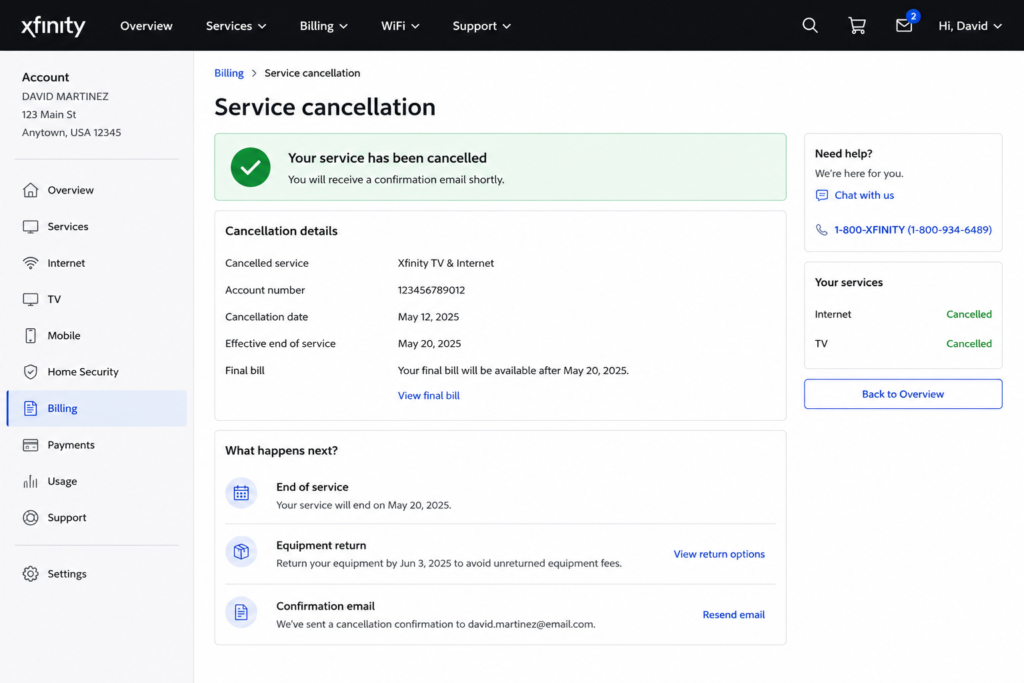Click the Back to Overview button
Image resolution: width=1024 pixels, height=683 pixels.
tap(903, 394)
